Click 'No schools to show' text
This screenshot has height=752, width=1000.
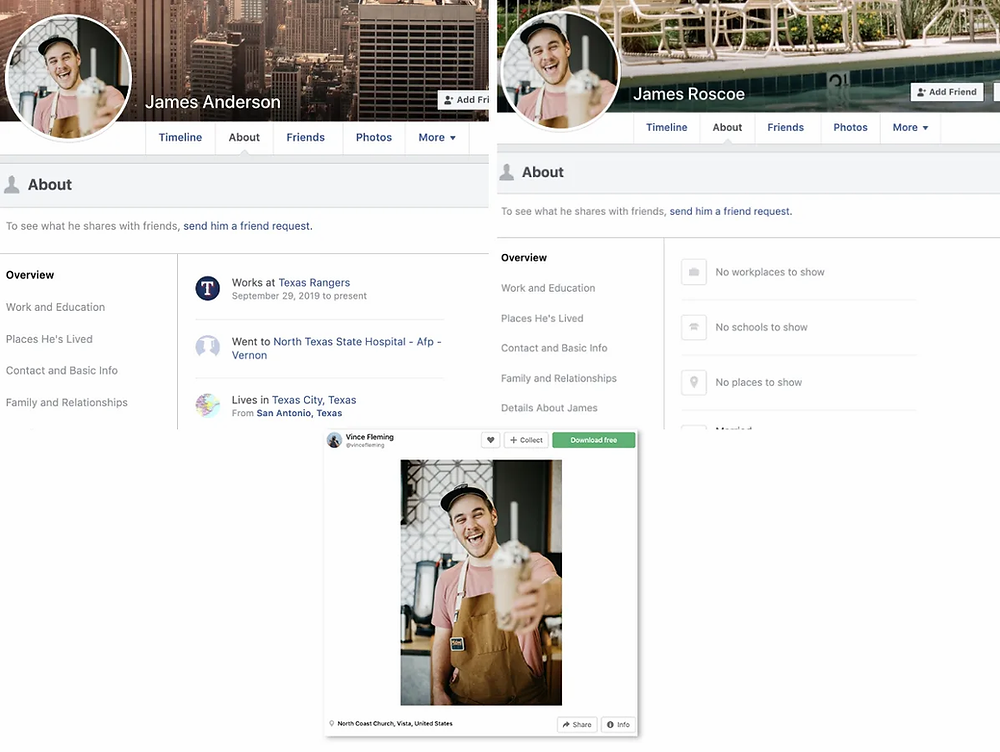click(761, 327)
